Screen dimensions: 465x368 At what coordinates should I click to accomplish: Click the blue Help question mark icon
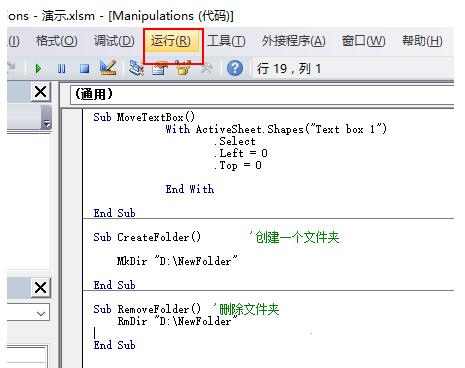click(235, 68)
